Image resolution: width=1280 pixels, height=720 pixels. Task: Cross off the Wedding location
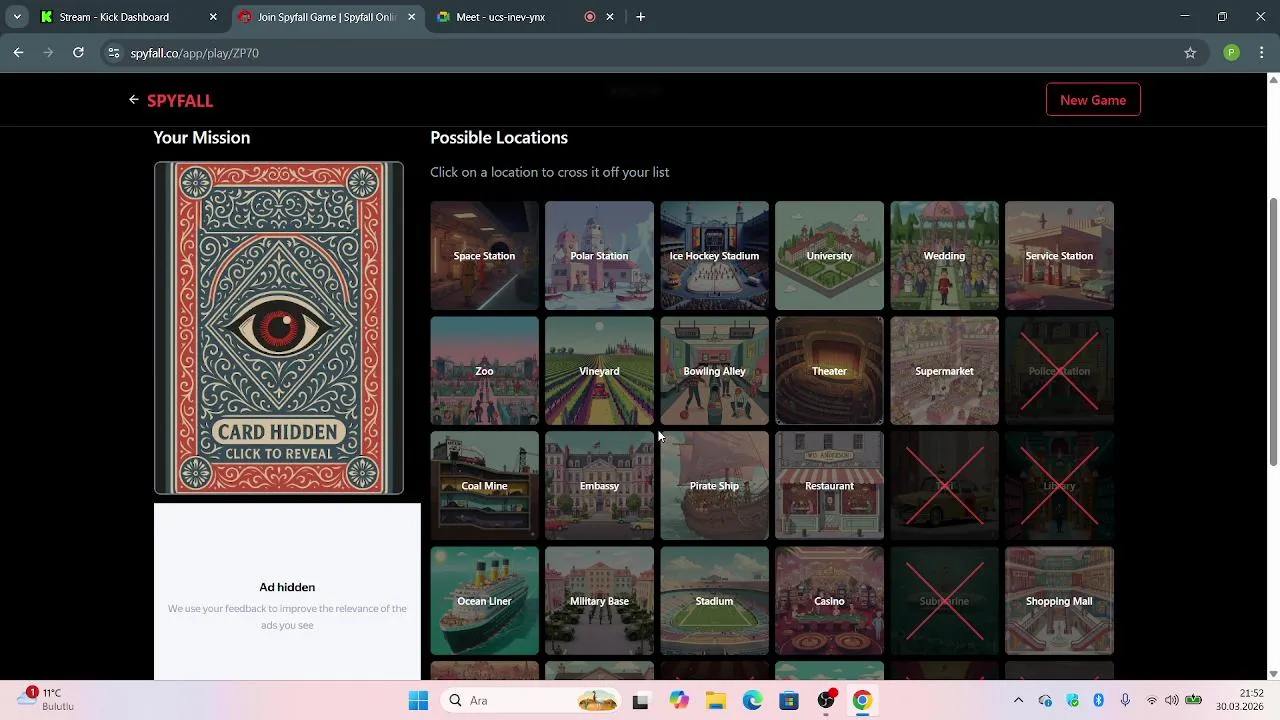point(944,256)
